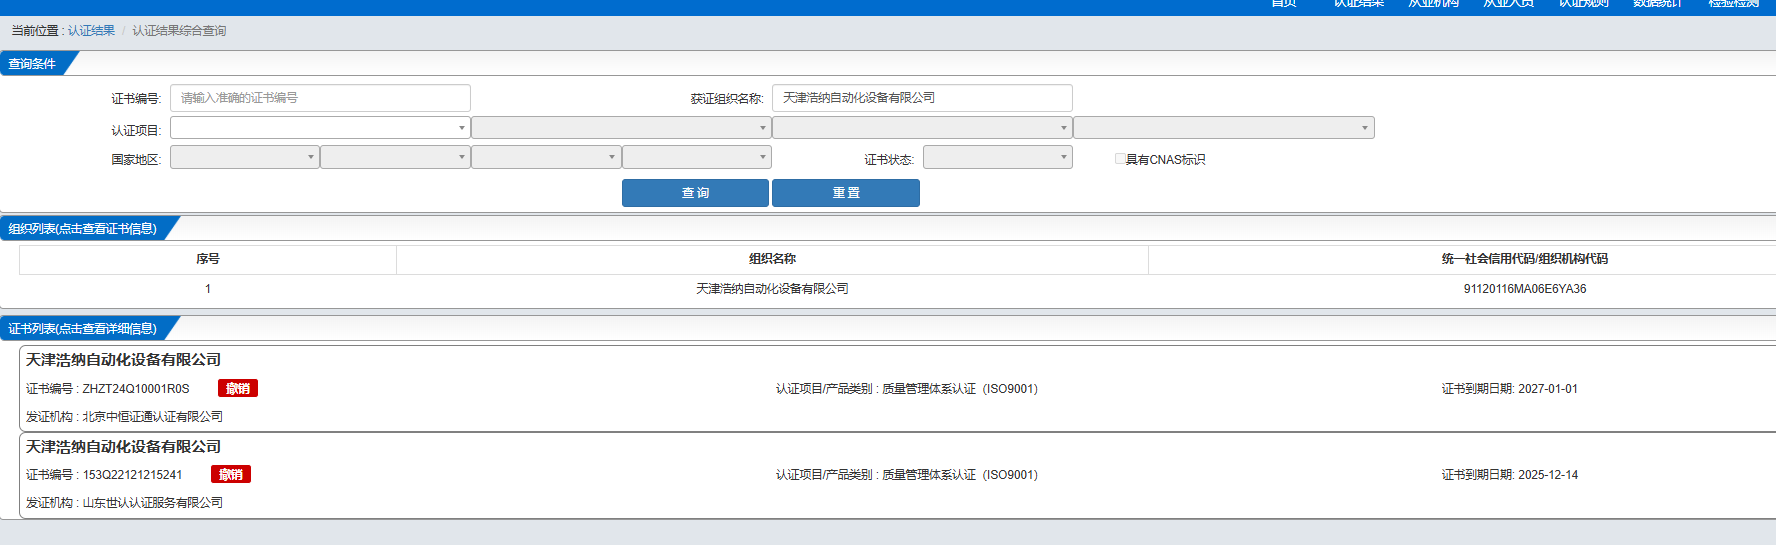Click issuer 山东世认认证服务有限公司
Image resolution: width=1776 pixels, height=545 pixels.
tap(152, 503)
